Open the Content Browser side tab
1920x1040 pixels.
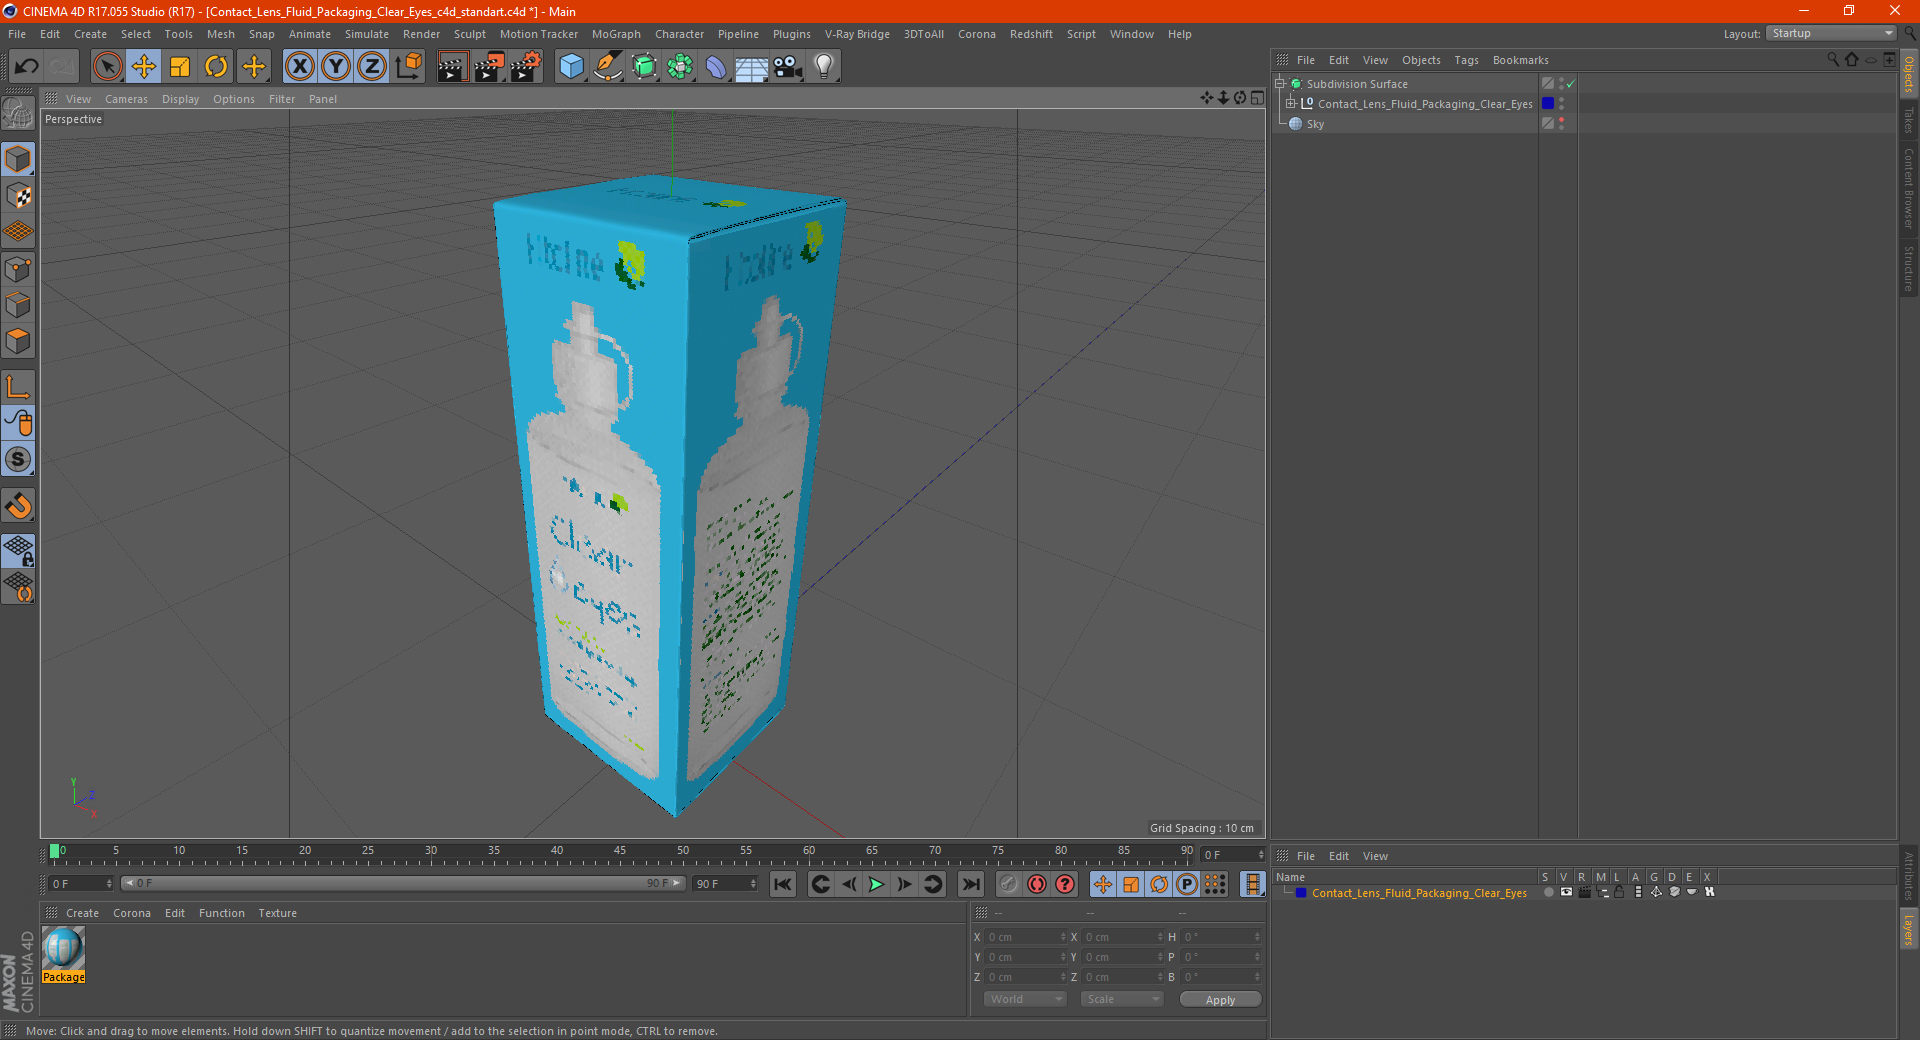1908,188
